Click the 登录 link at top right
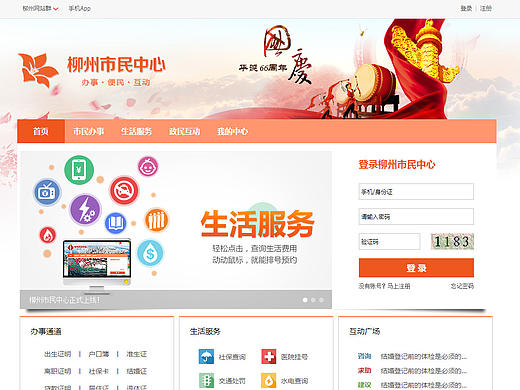Image resolution: width=520 pixels, height=390 pixels. pyautogui.click(x=466, y=8)
